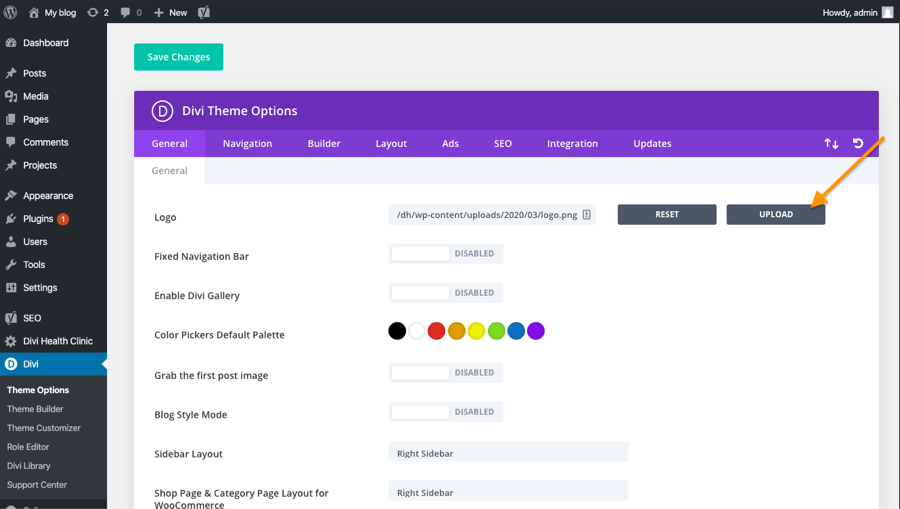Screen dimensions: 900x509
Task: Click the My blog home icon
Action: pos(34,13)
